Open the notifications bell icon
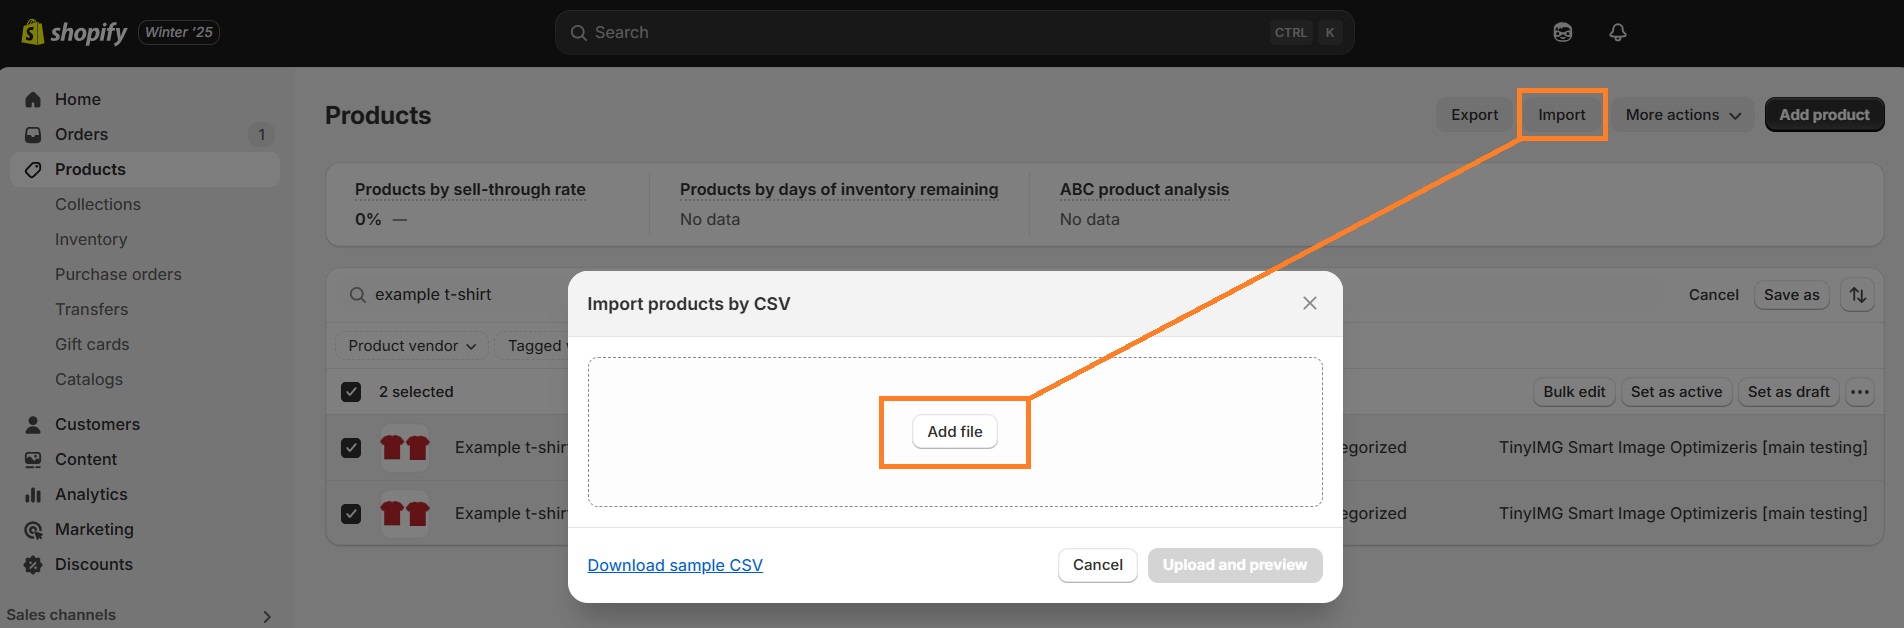The height and width of the screenshot is (628, 1904). 1617,32
